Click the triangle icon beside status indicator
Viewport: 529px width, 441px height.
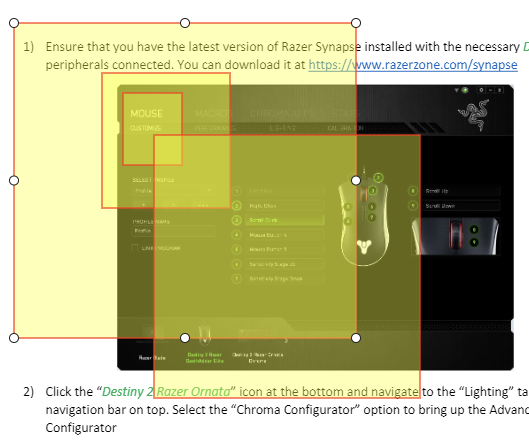click(456, 90)
